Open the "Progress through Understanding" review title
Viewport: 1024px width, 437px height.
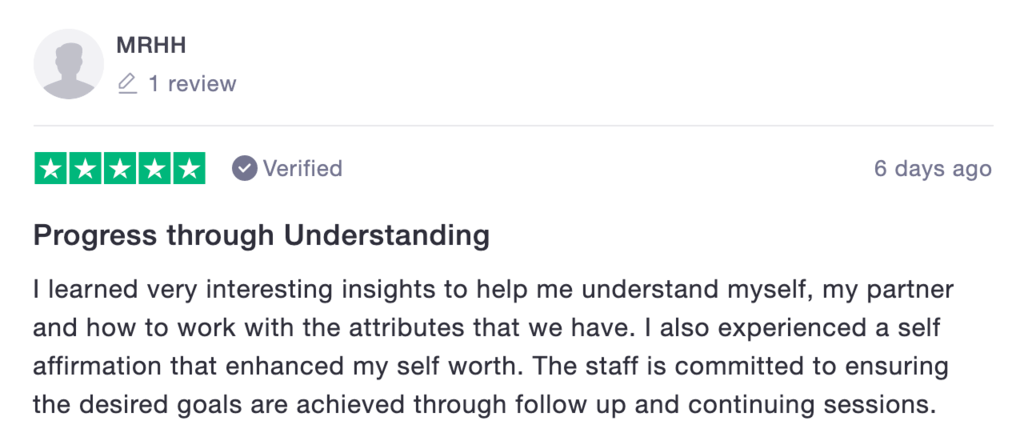click(x=261, y=236)
